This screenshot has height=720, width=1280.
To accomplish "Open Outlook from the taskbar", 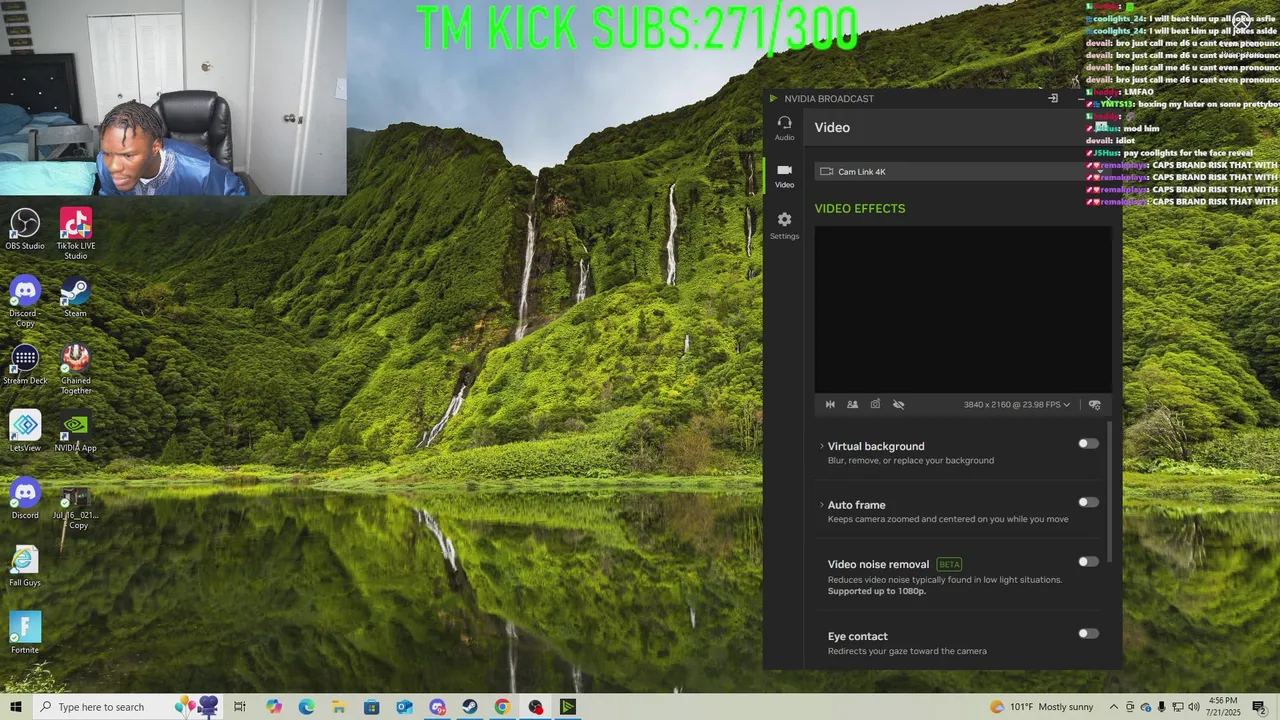I will 404,707.
